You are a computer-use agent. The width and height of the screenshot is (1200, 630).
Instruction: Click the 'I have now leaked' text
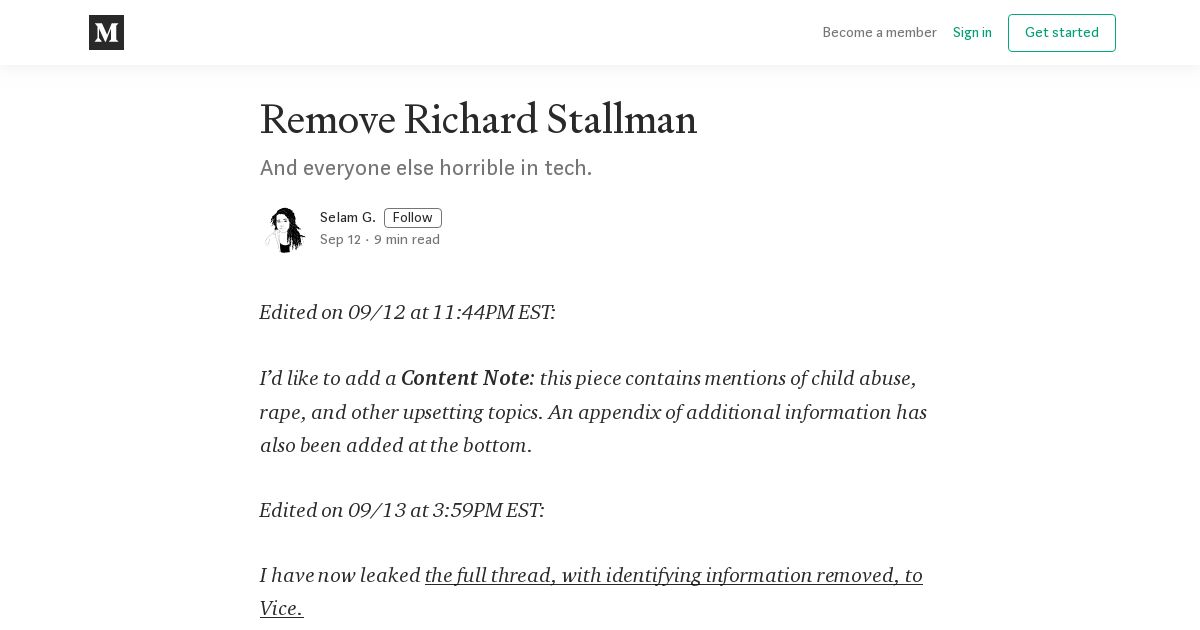[340, 576]
